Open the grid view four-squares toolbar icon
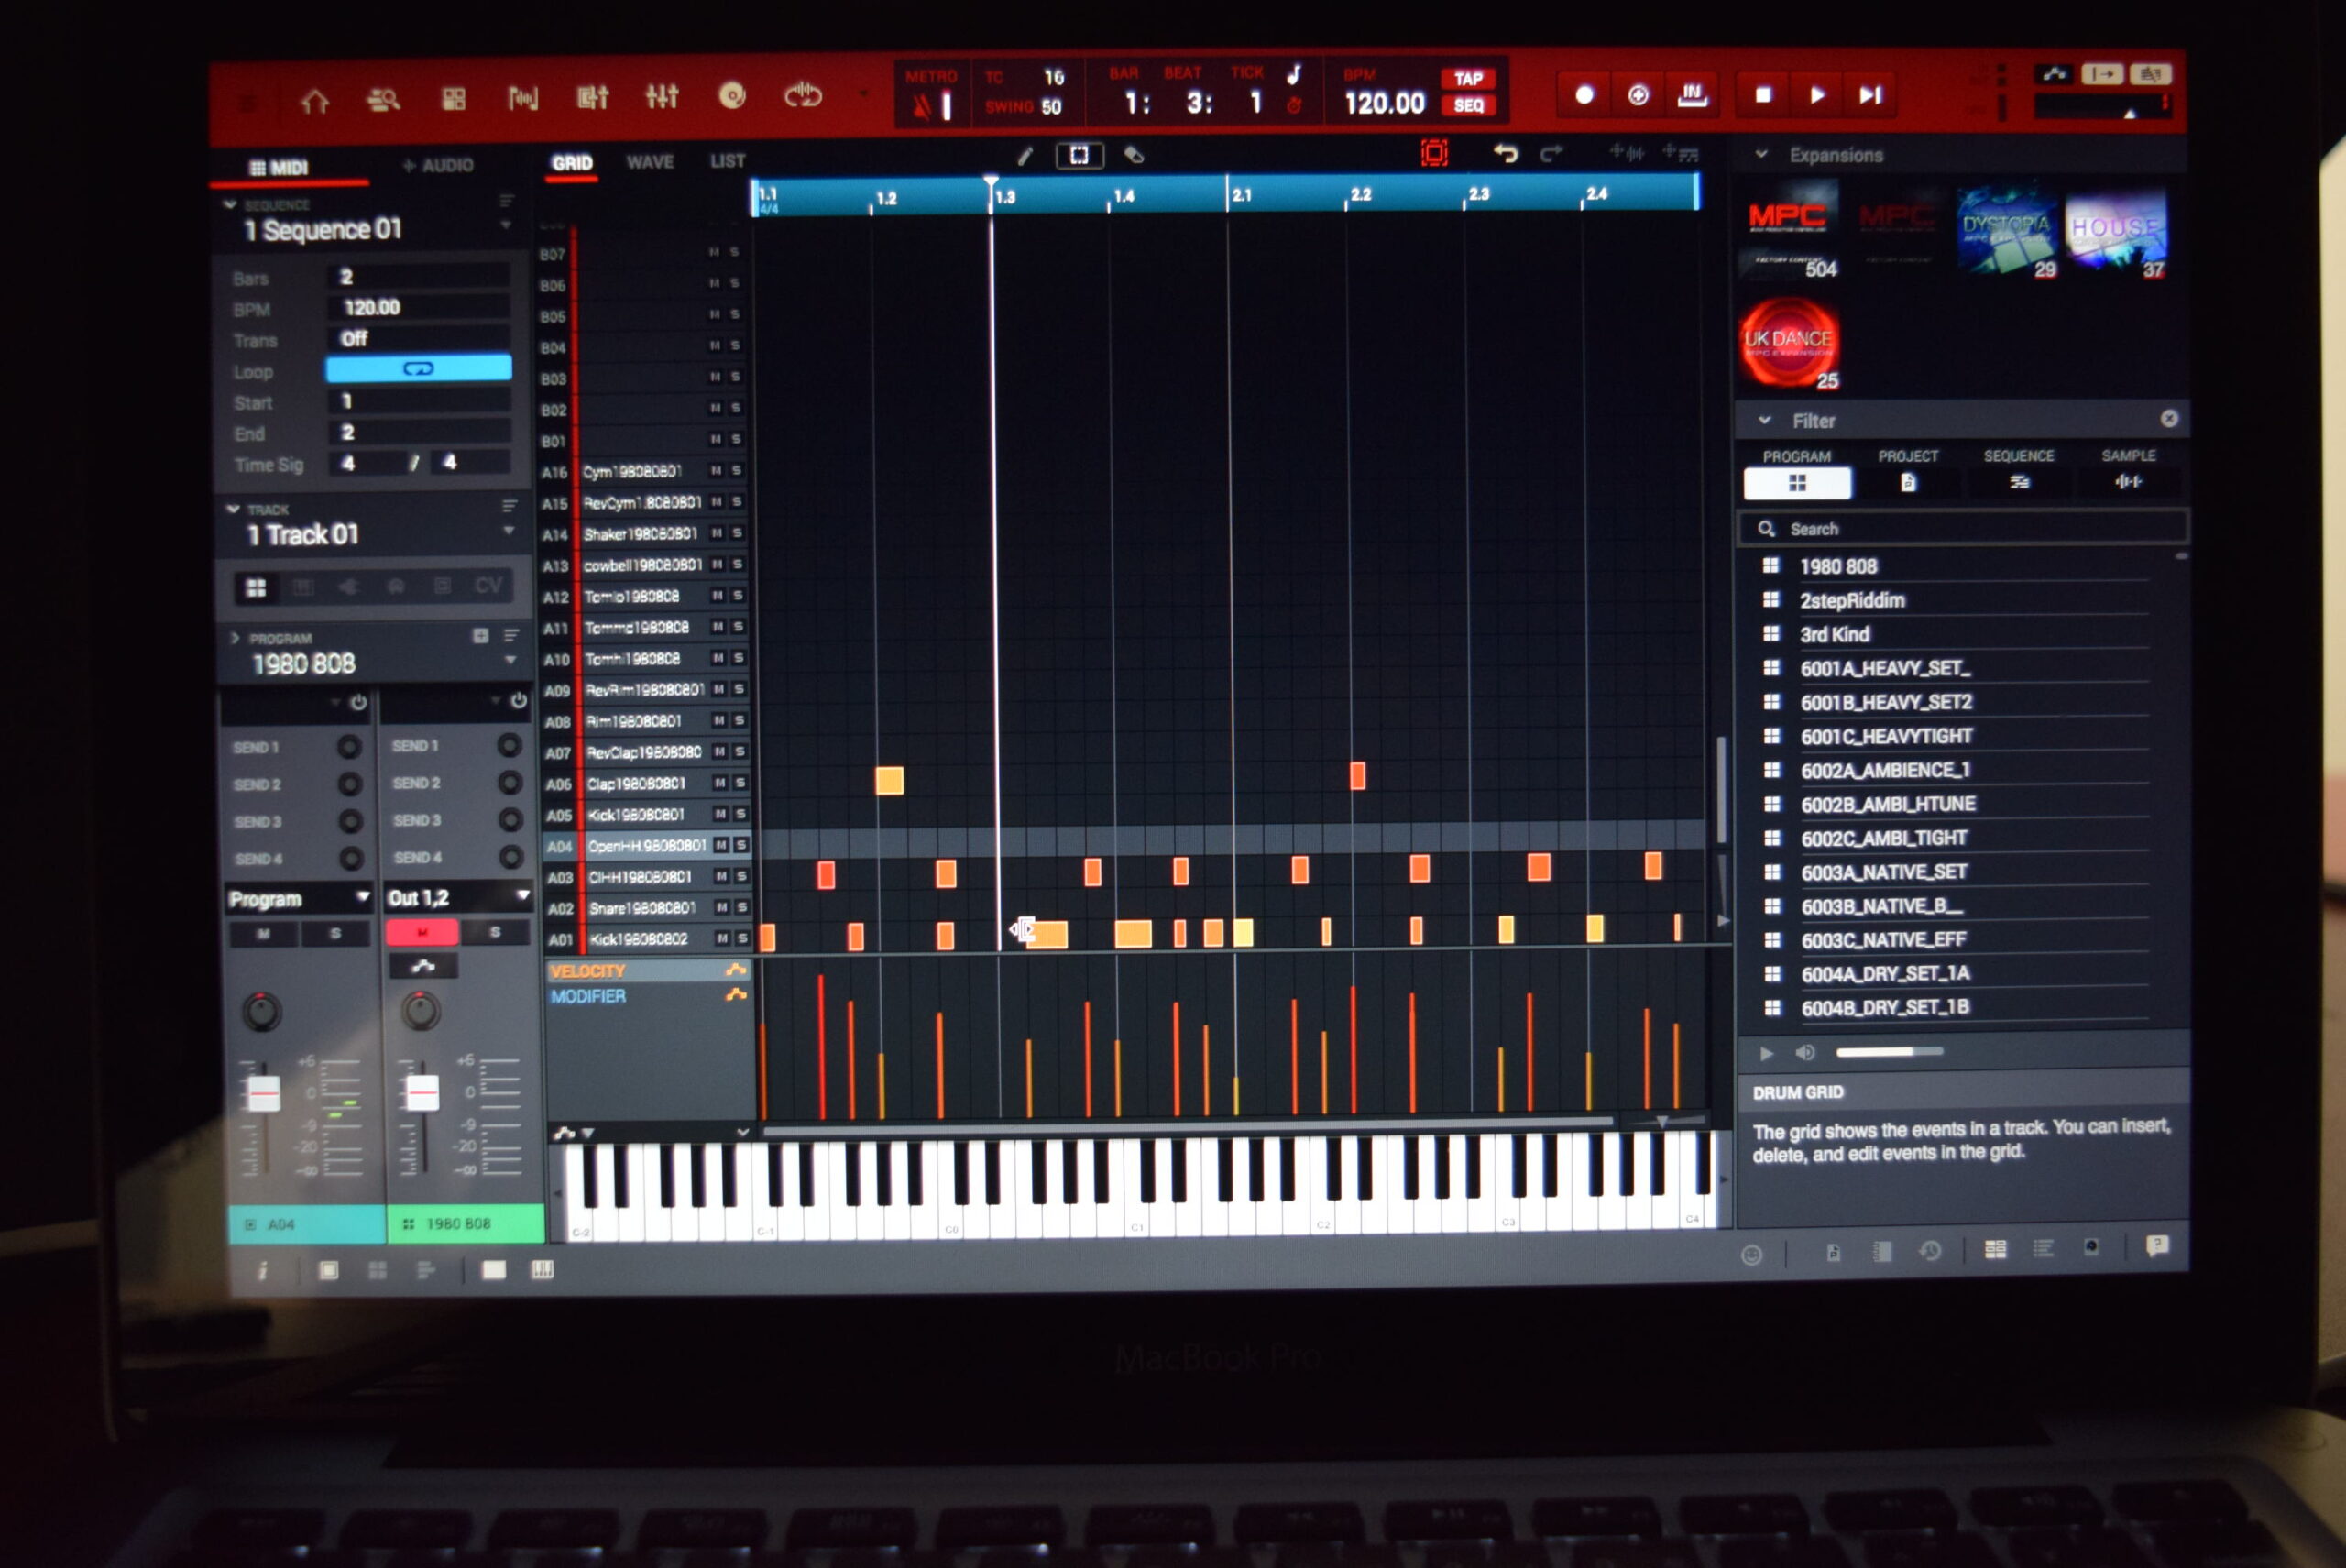The width and height of the screenshot is (2346, 1568). [454, 98]
